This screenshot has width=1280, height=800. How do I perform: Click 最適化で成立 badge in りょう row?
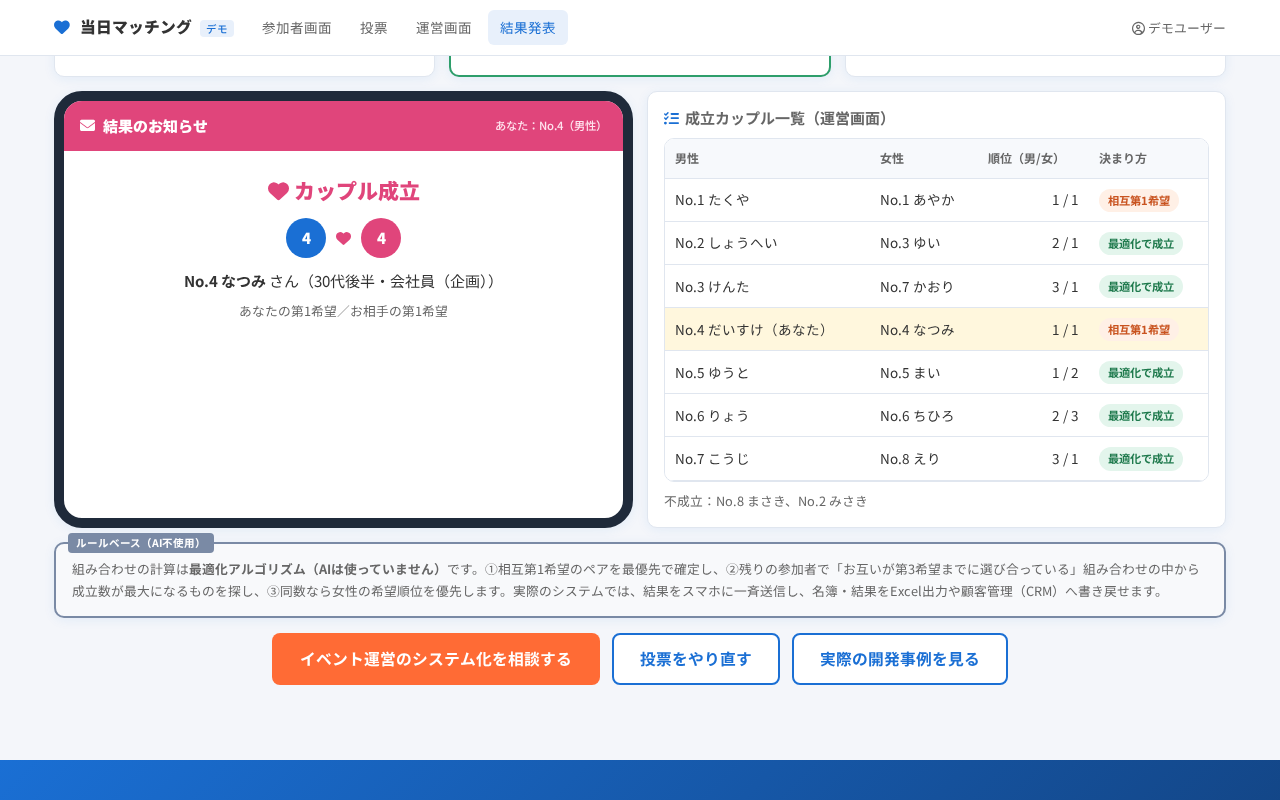1141,415
